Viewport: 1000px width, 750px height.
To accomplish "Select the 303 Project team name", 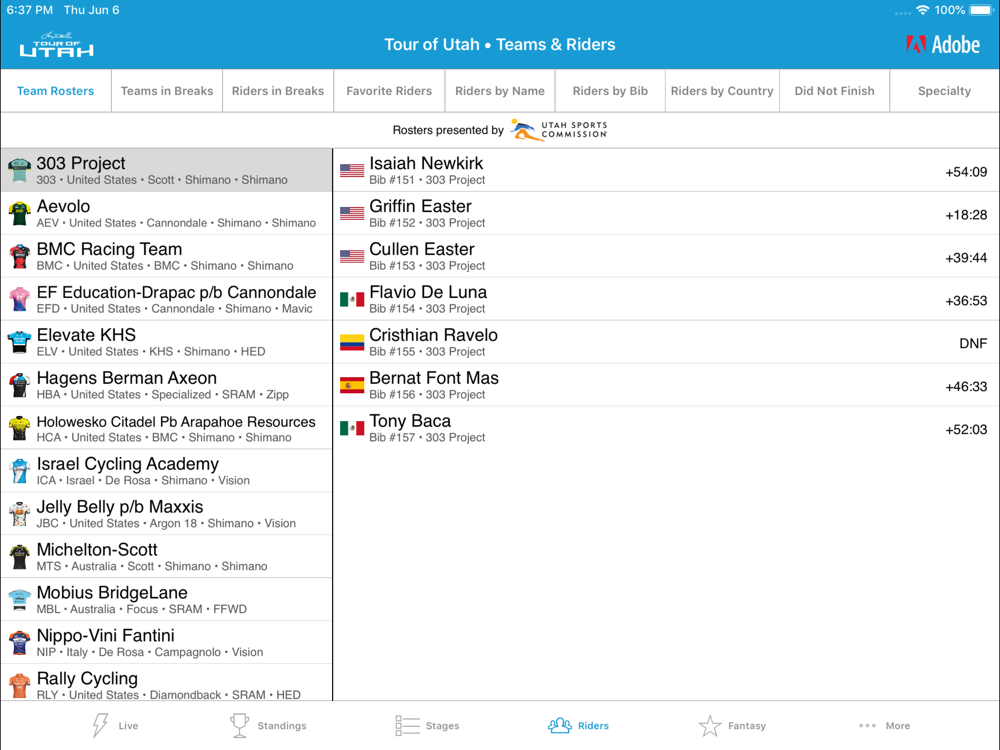I will (81, 163).
